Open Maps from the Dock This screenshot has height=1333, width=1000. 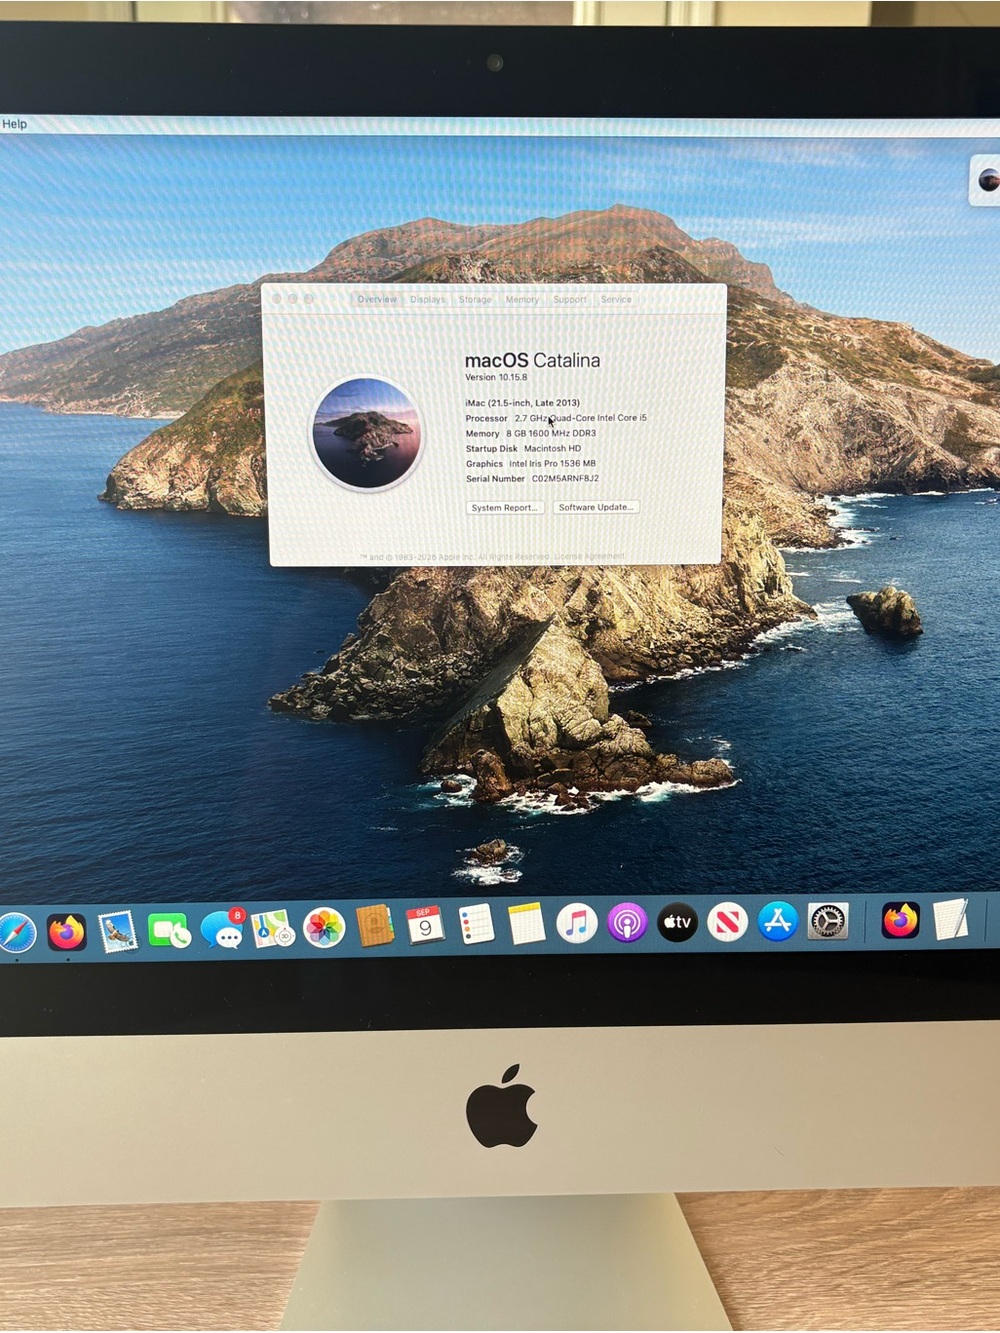pyautogui.click(x=272, y=929)
